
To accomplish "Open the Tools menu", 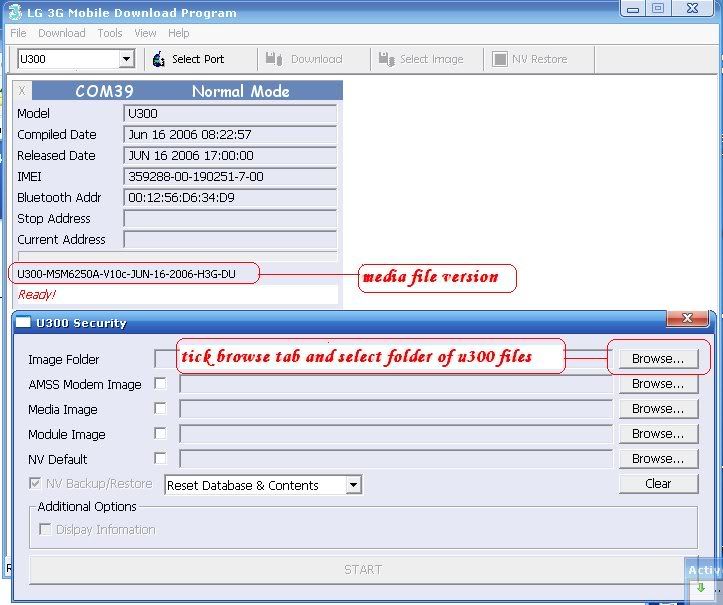I will [x=110, y=33].
